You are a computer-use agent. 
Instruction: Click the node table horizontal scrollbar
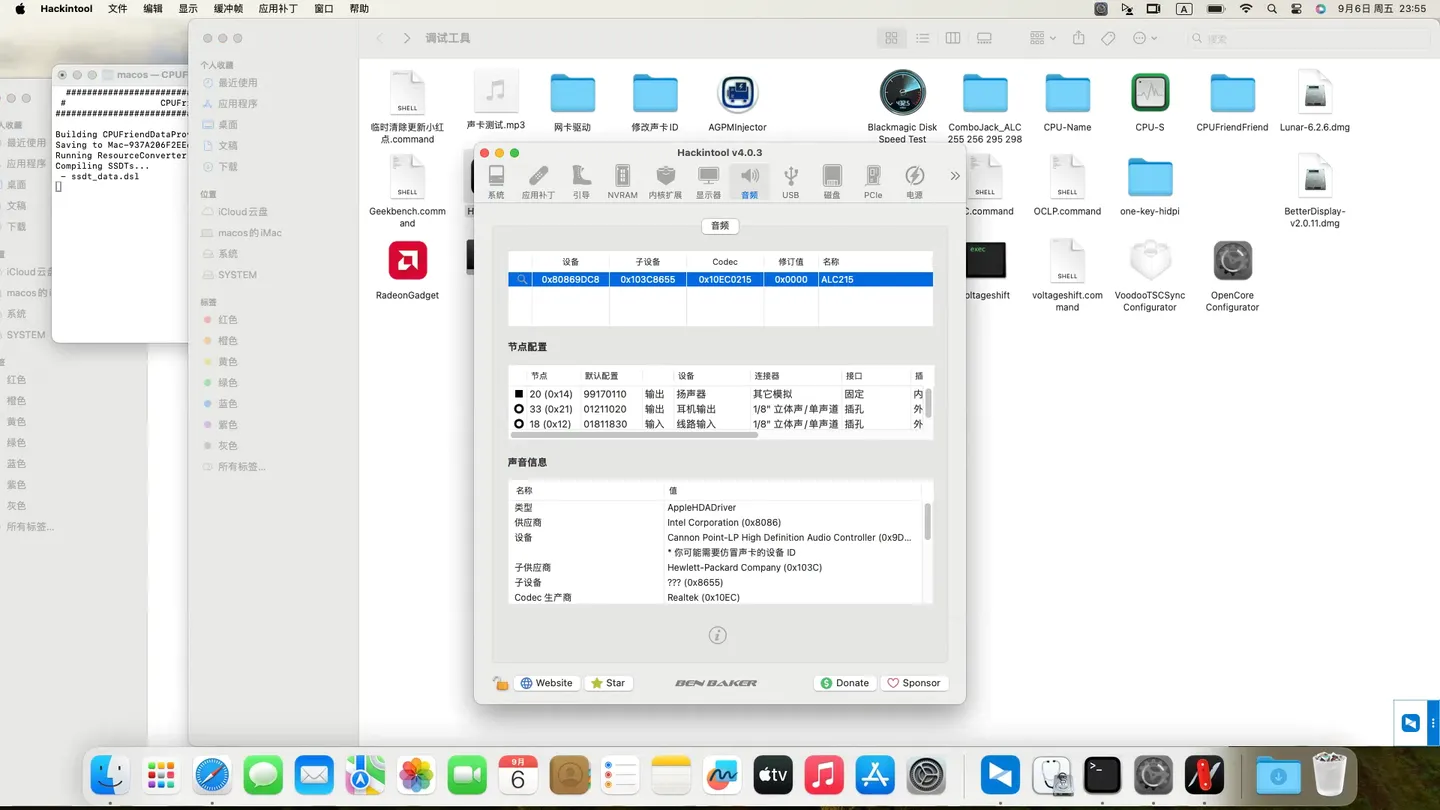pyautogui.click(x=634, y=435)
